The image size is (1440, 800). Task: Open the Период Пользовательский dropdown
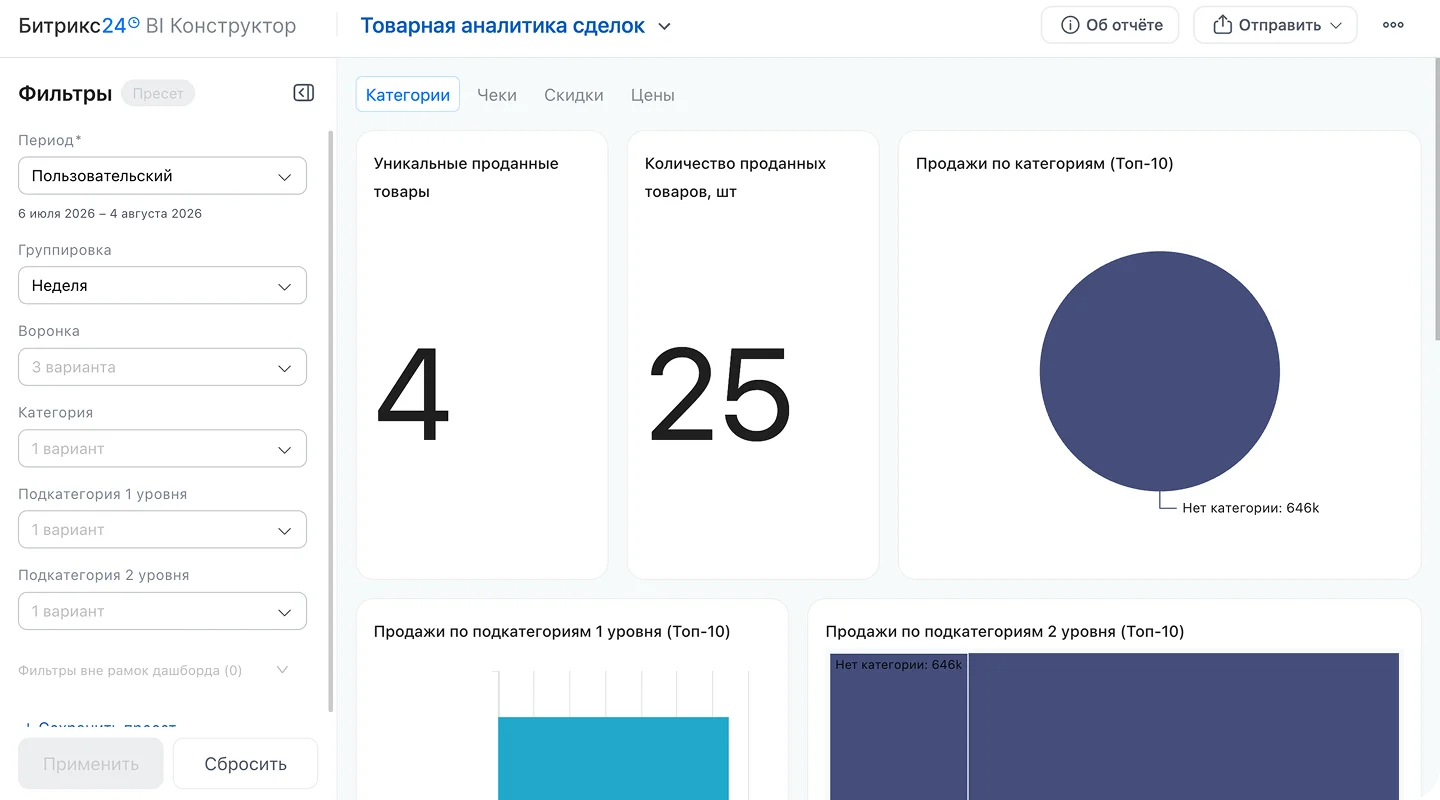pyautogui.click(x=162, y=176)
